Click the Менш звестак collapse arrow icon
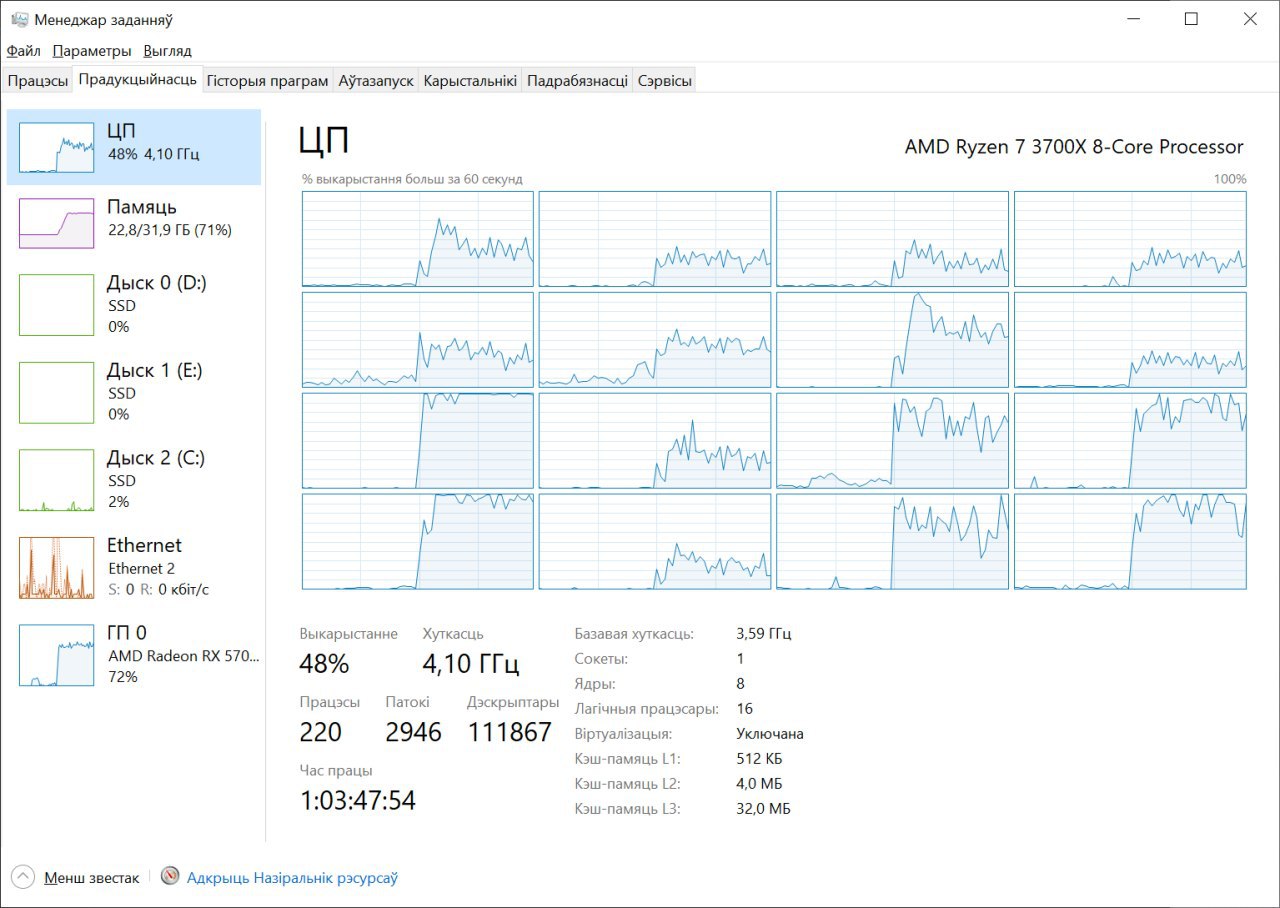The image size is (1280, 908). point(23,877)
